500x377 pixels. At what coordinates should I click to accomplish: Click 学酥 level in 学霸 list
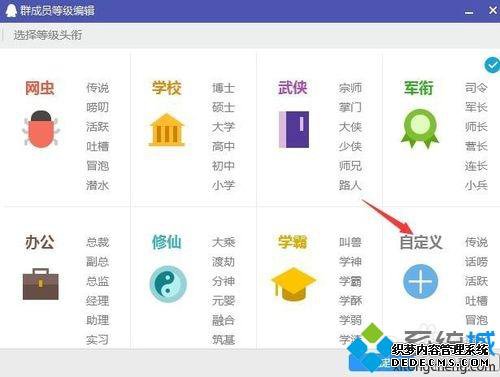350,301
